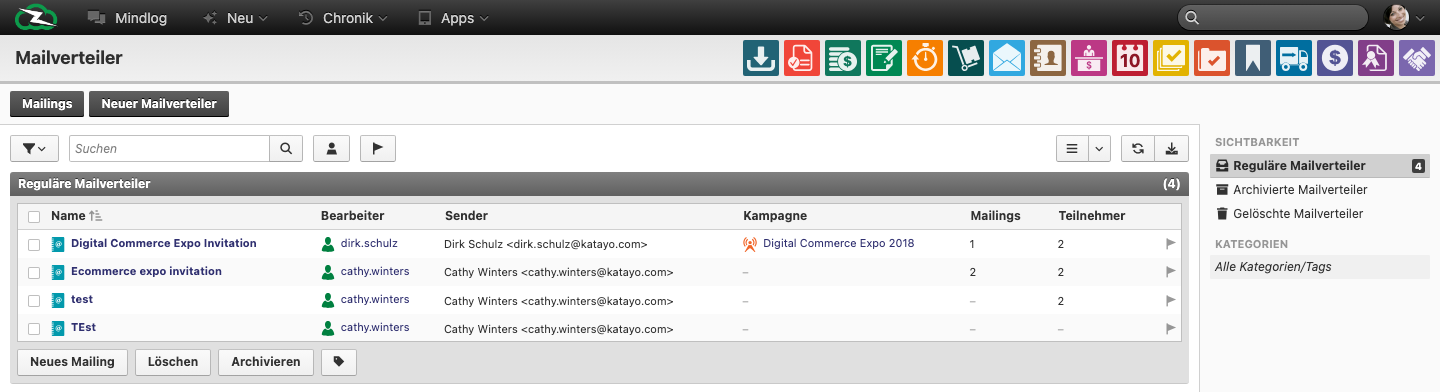1440x392 pixels.
Task: Click the flag filter toolbar button
Action: click(377, 148)
